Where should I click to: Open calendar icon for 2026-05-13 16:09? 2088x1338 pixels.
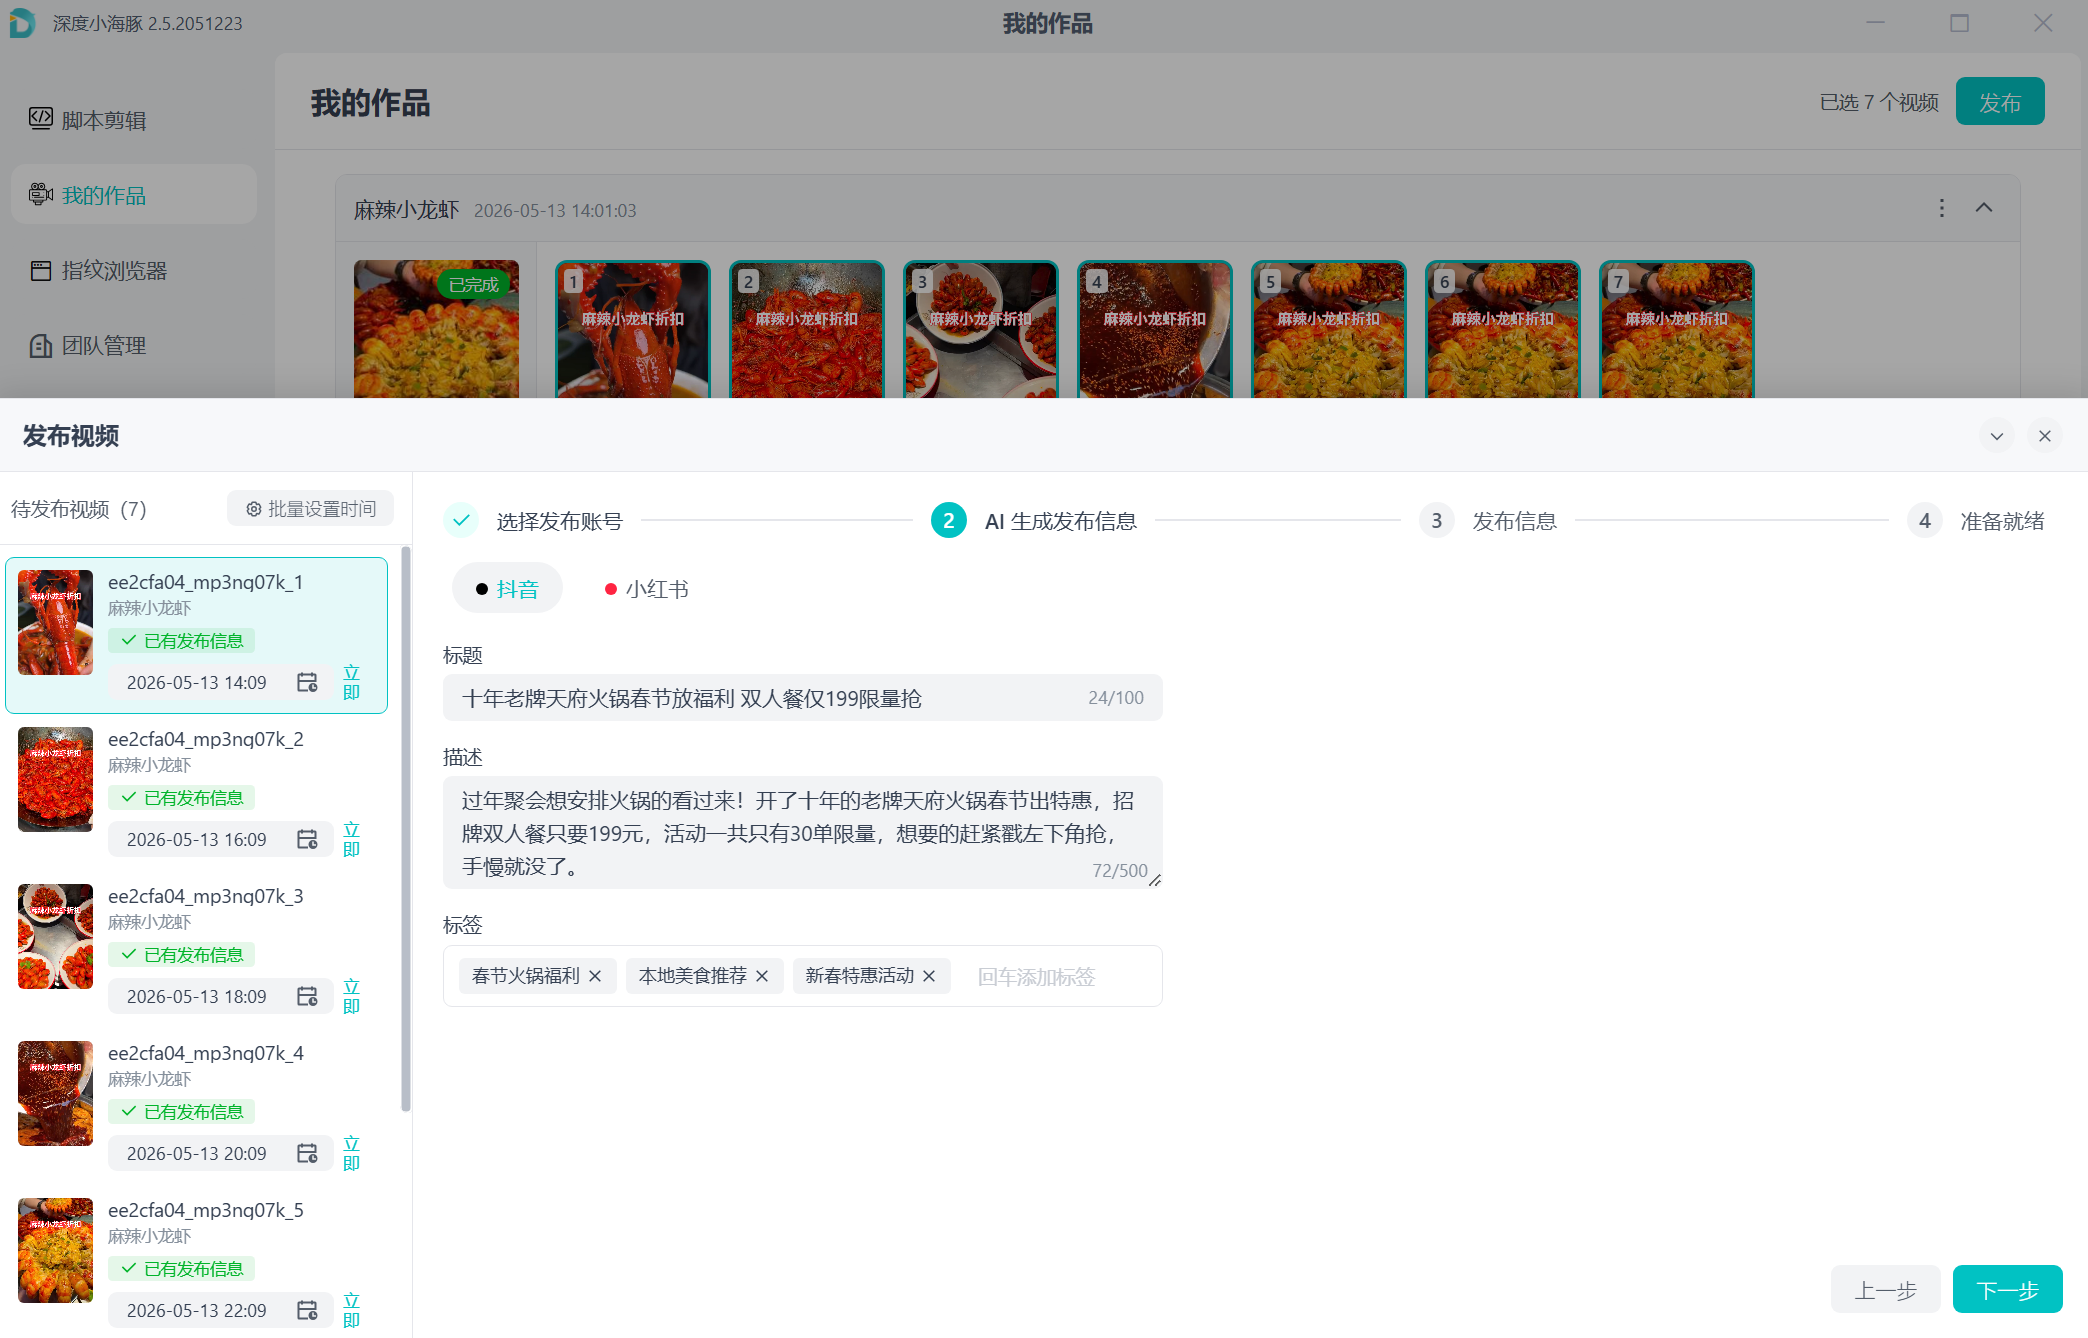tap(307, 839)
